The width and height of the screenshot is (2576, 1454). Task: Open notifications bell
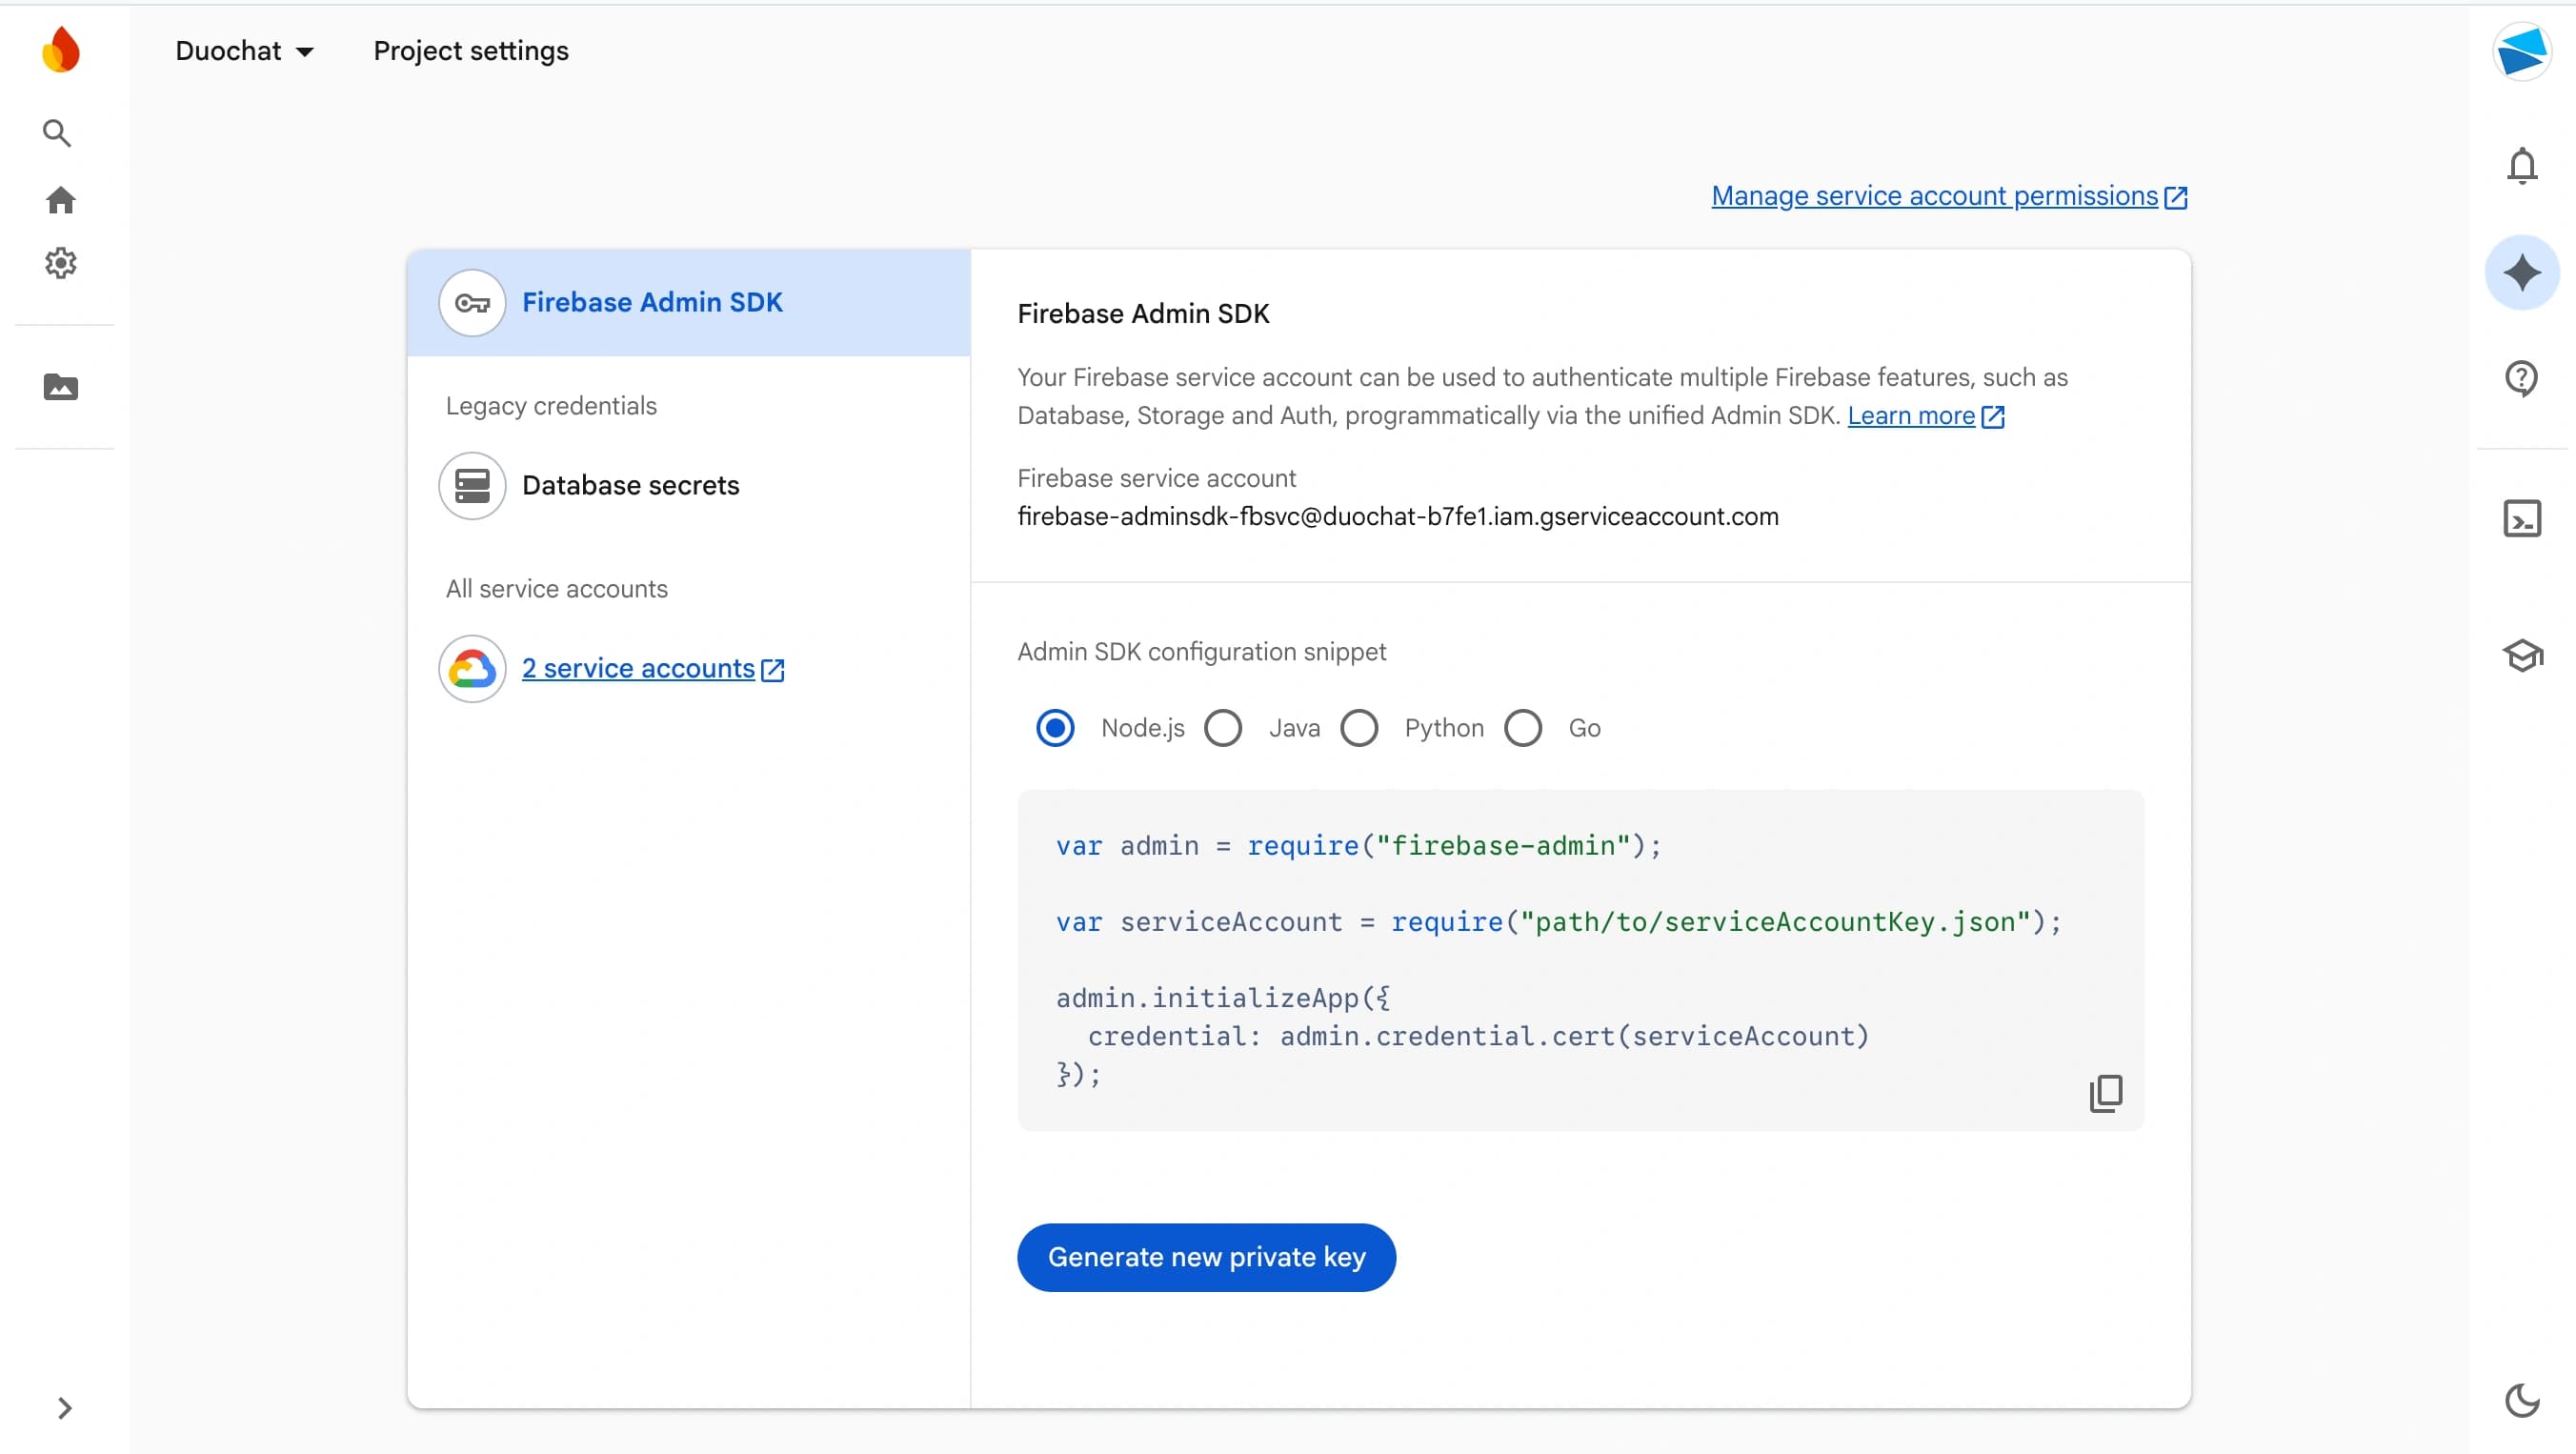pyautogui.click(x=2521, y=165)
